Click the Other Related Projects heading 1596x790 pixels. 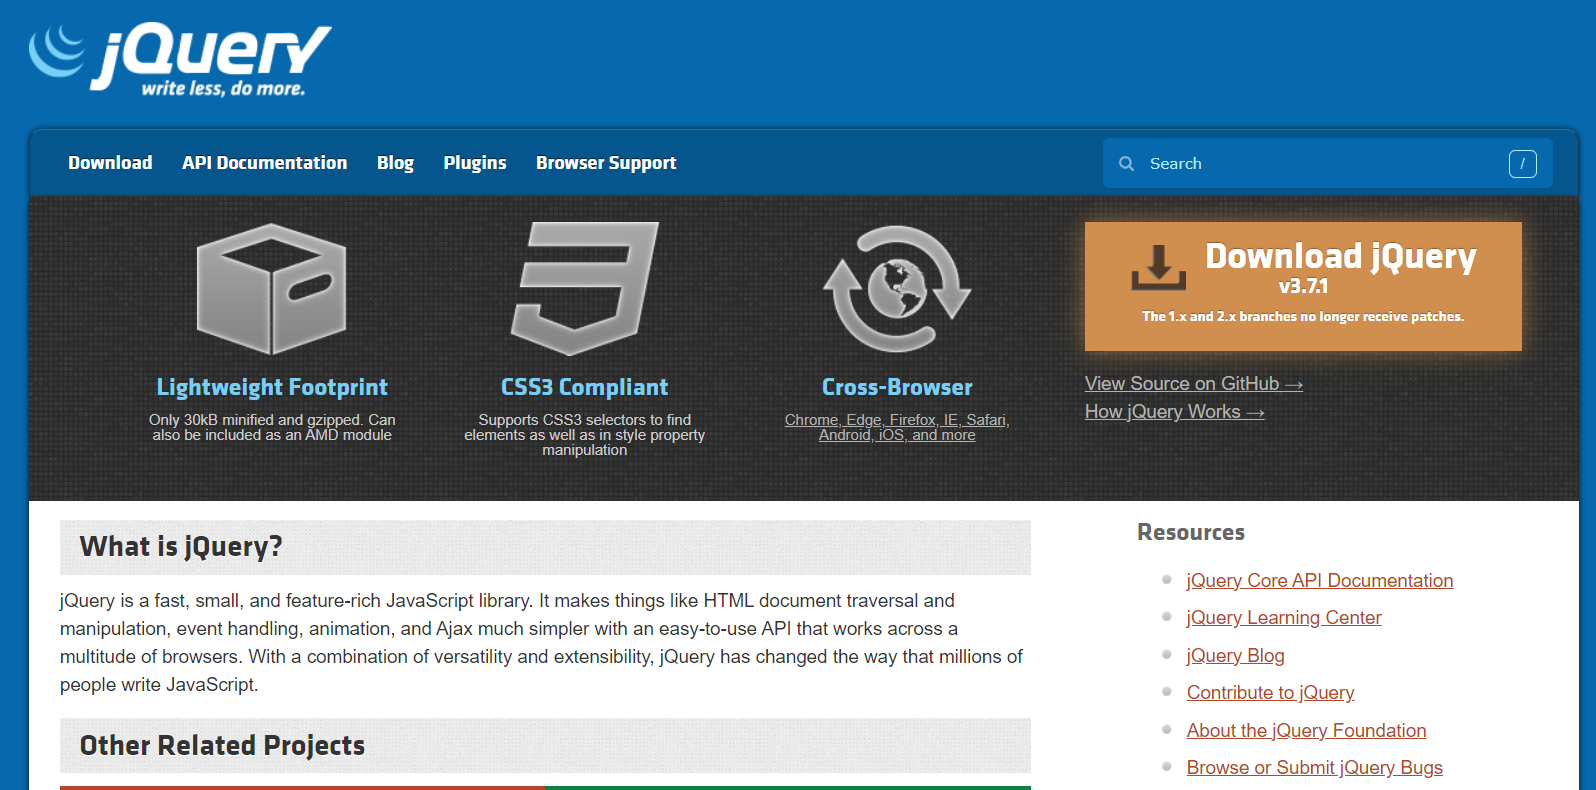click(222, 746)
